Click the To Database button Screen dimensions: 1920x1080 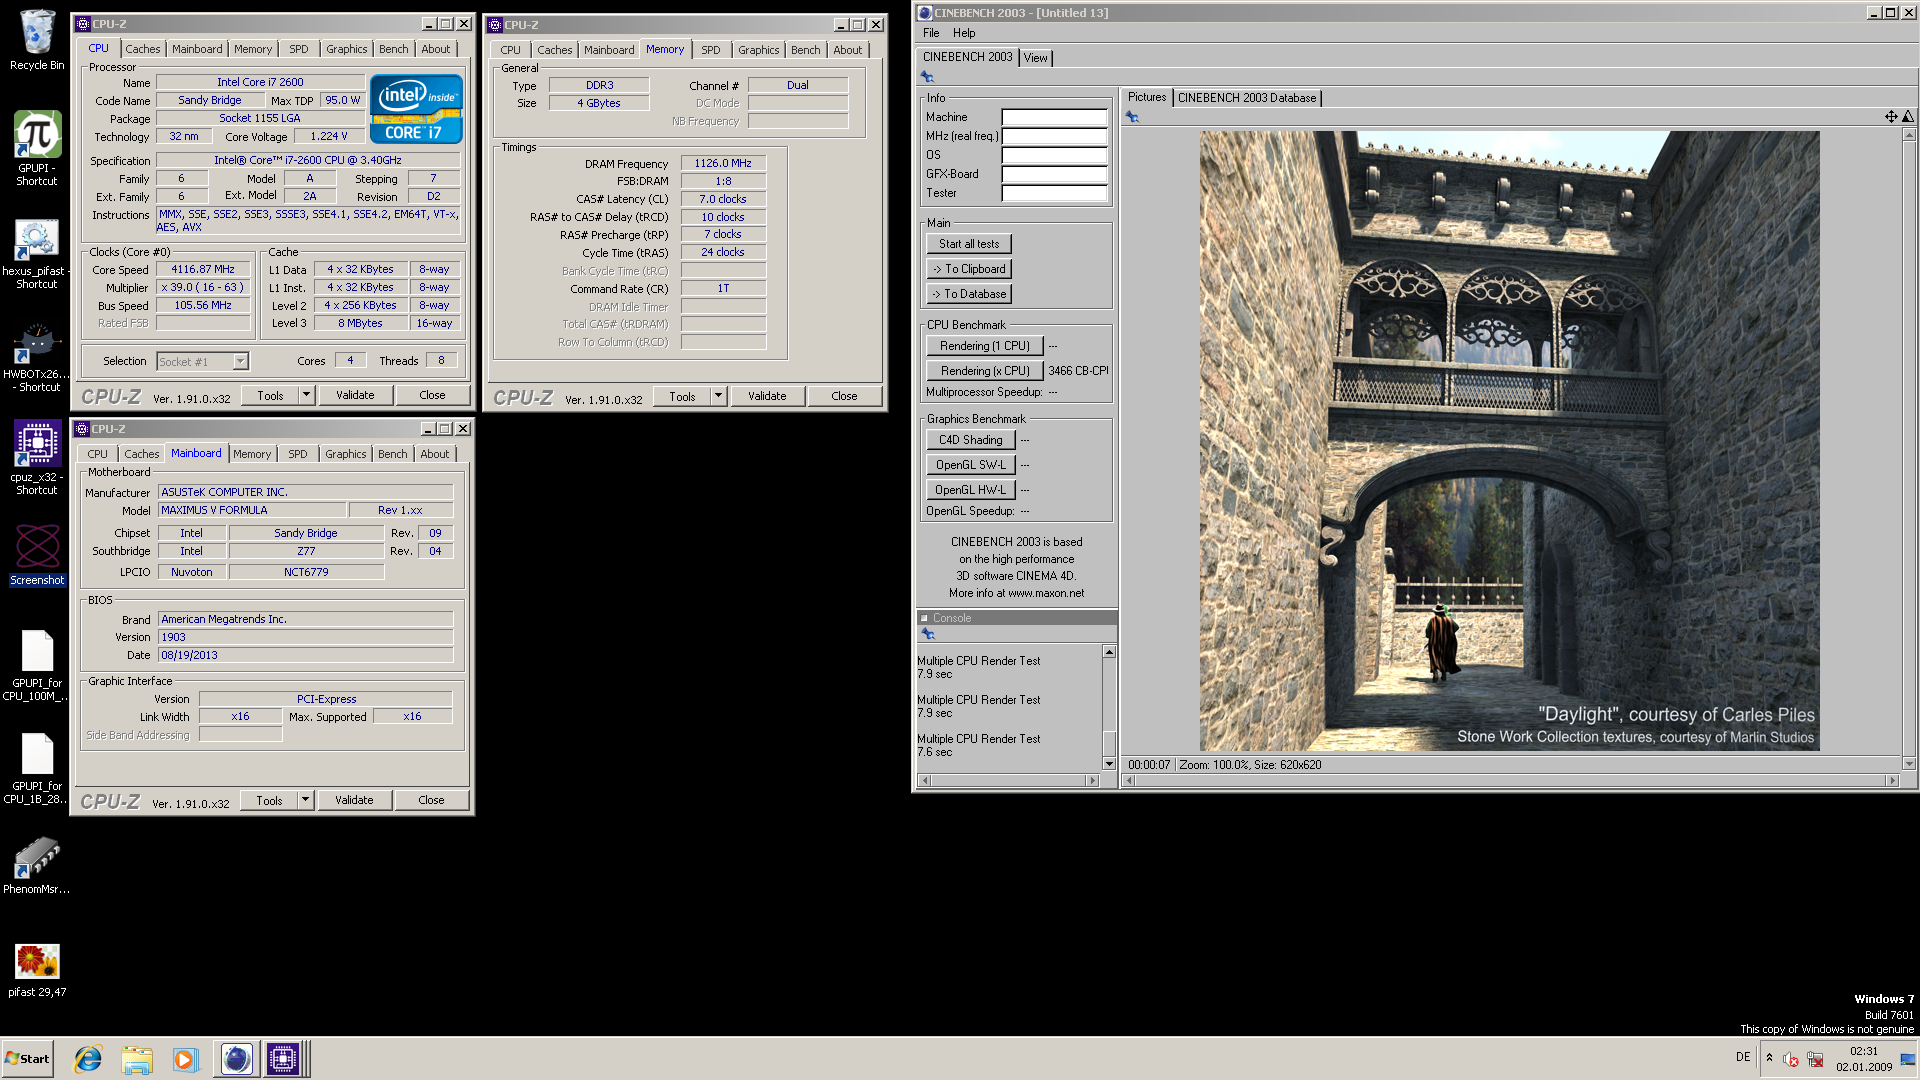point(969,294)
